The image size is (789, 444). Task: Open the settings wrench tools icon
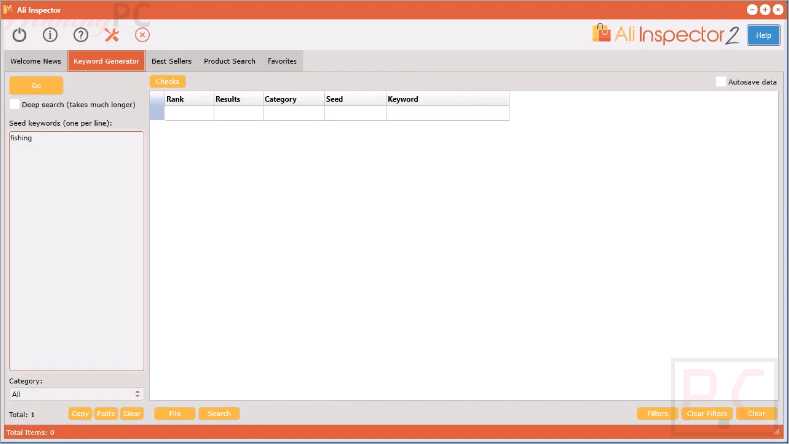point(112,35)
